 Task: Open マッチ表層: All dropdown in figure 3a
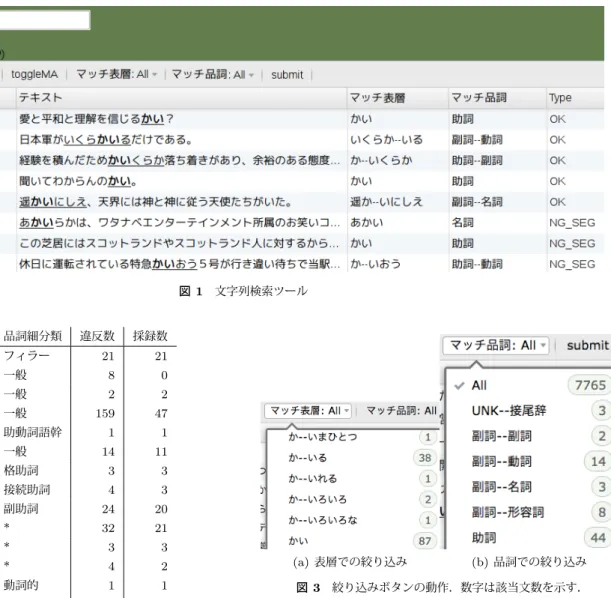tap(308, 411)
